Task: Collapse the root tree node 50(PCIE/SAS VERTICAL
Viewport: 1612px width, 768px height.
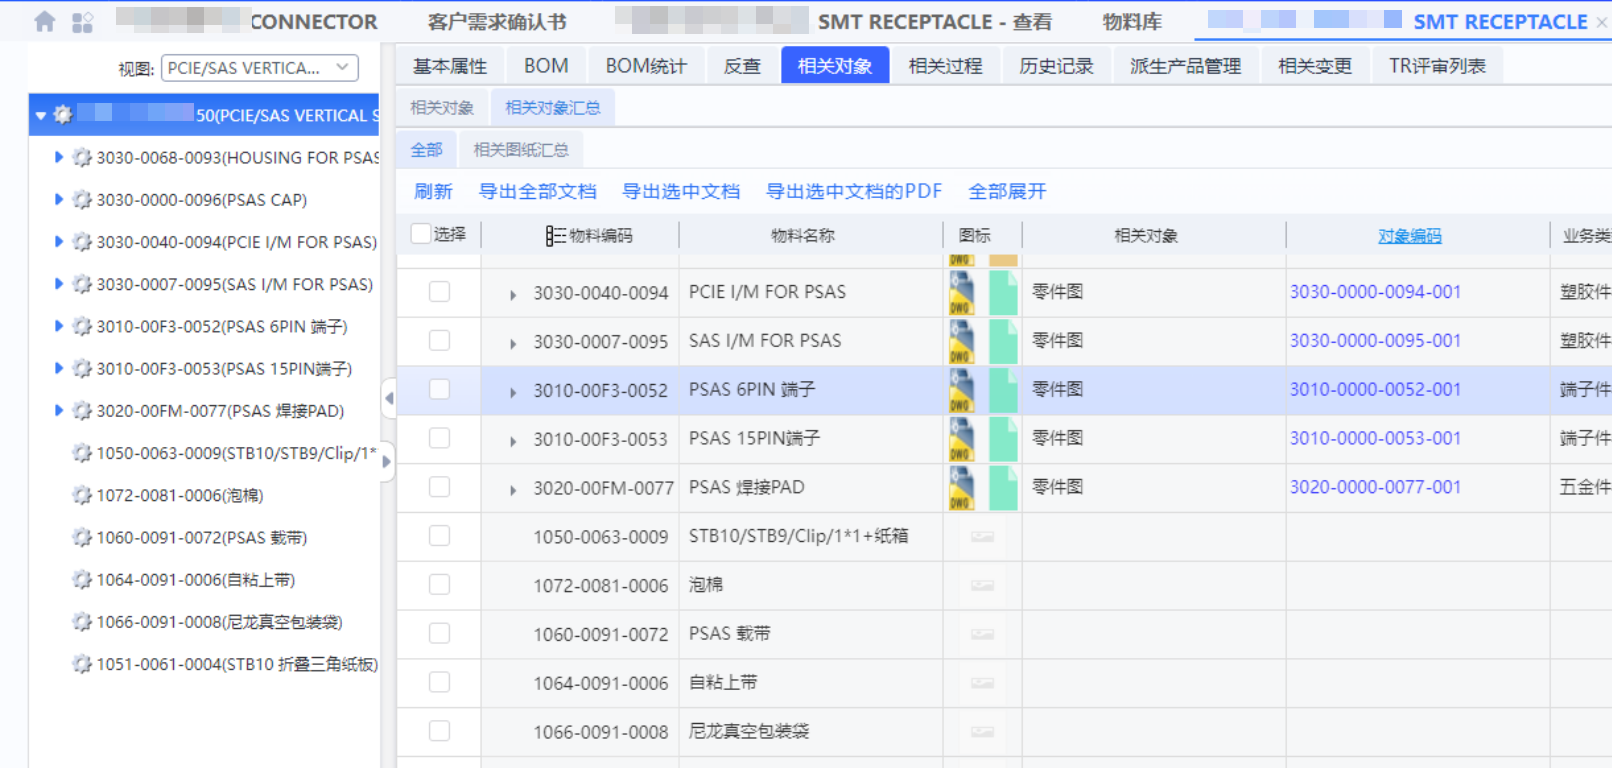Action: [x=41, y=116]
